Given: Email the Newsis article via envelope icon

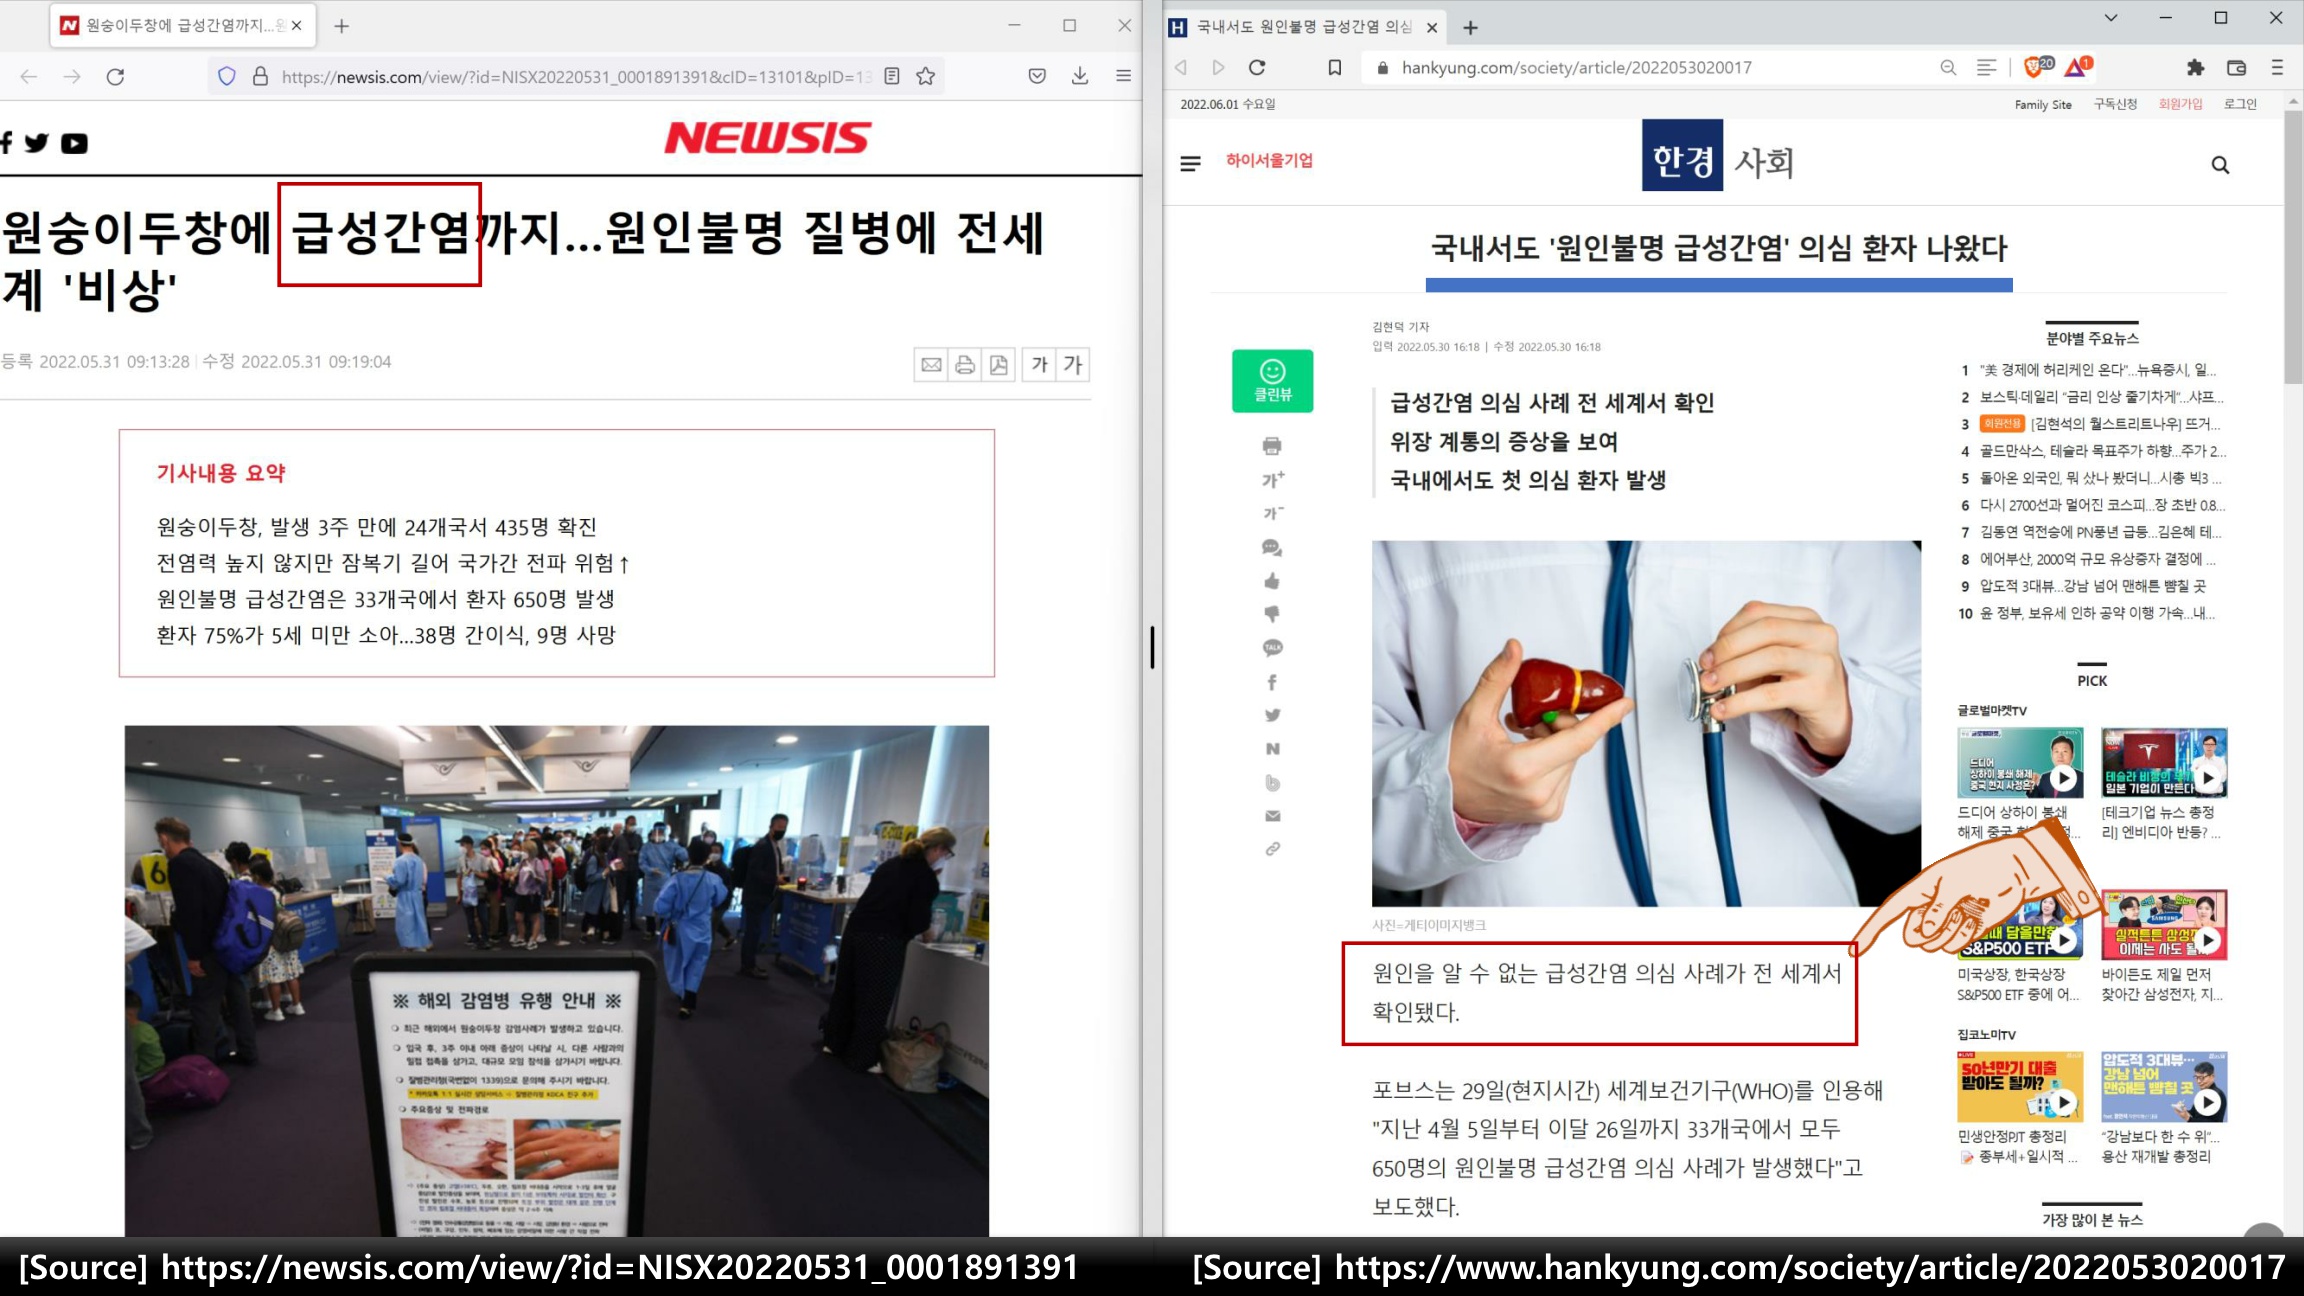Looking at the screenshot, I should (931, 364).
